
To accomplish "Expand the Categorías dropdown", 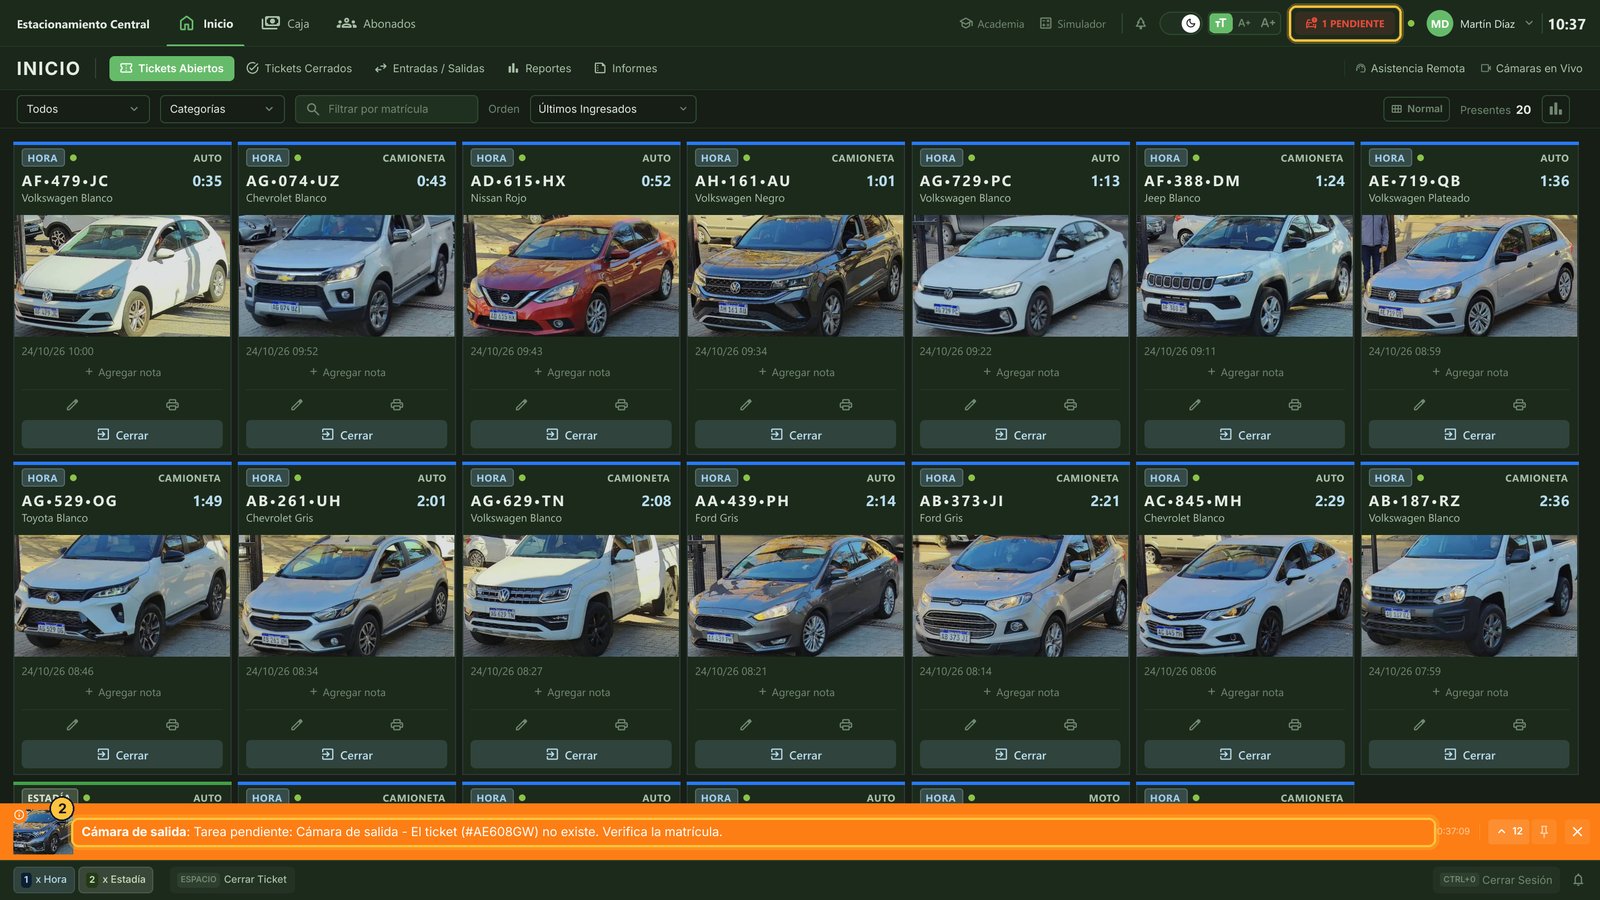I will click(222, 109).
